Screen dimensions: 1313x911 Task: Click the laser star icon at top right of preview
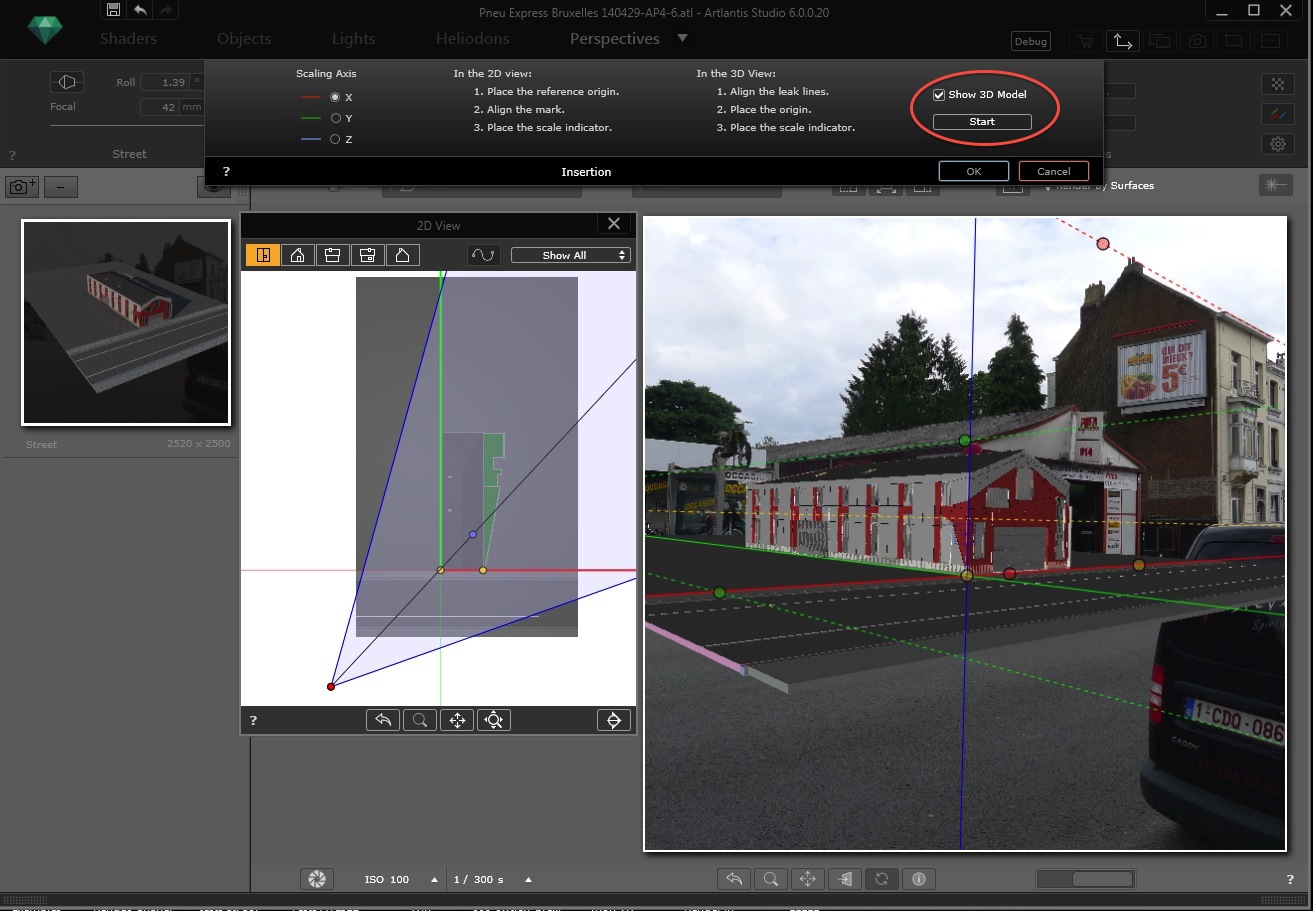coord(1275,185)
